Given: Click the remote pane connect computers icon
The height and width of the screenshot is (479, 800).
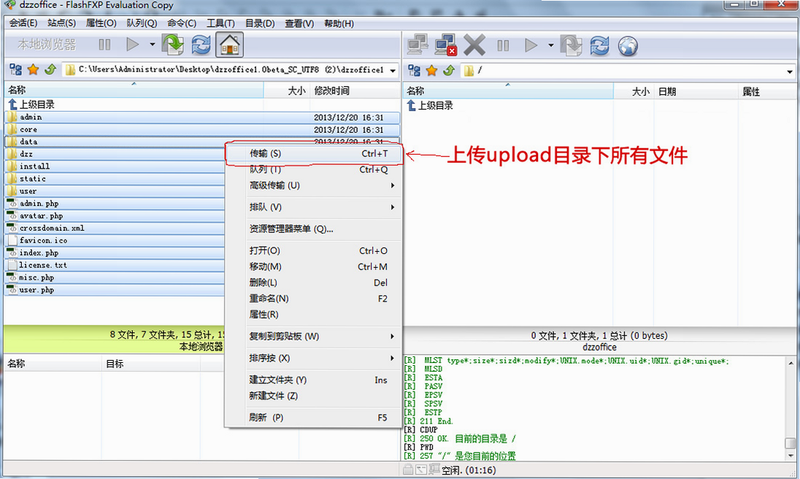Looking at the screenshot, I should 418,45.
